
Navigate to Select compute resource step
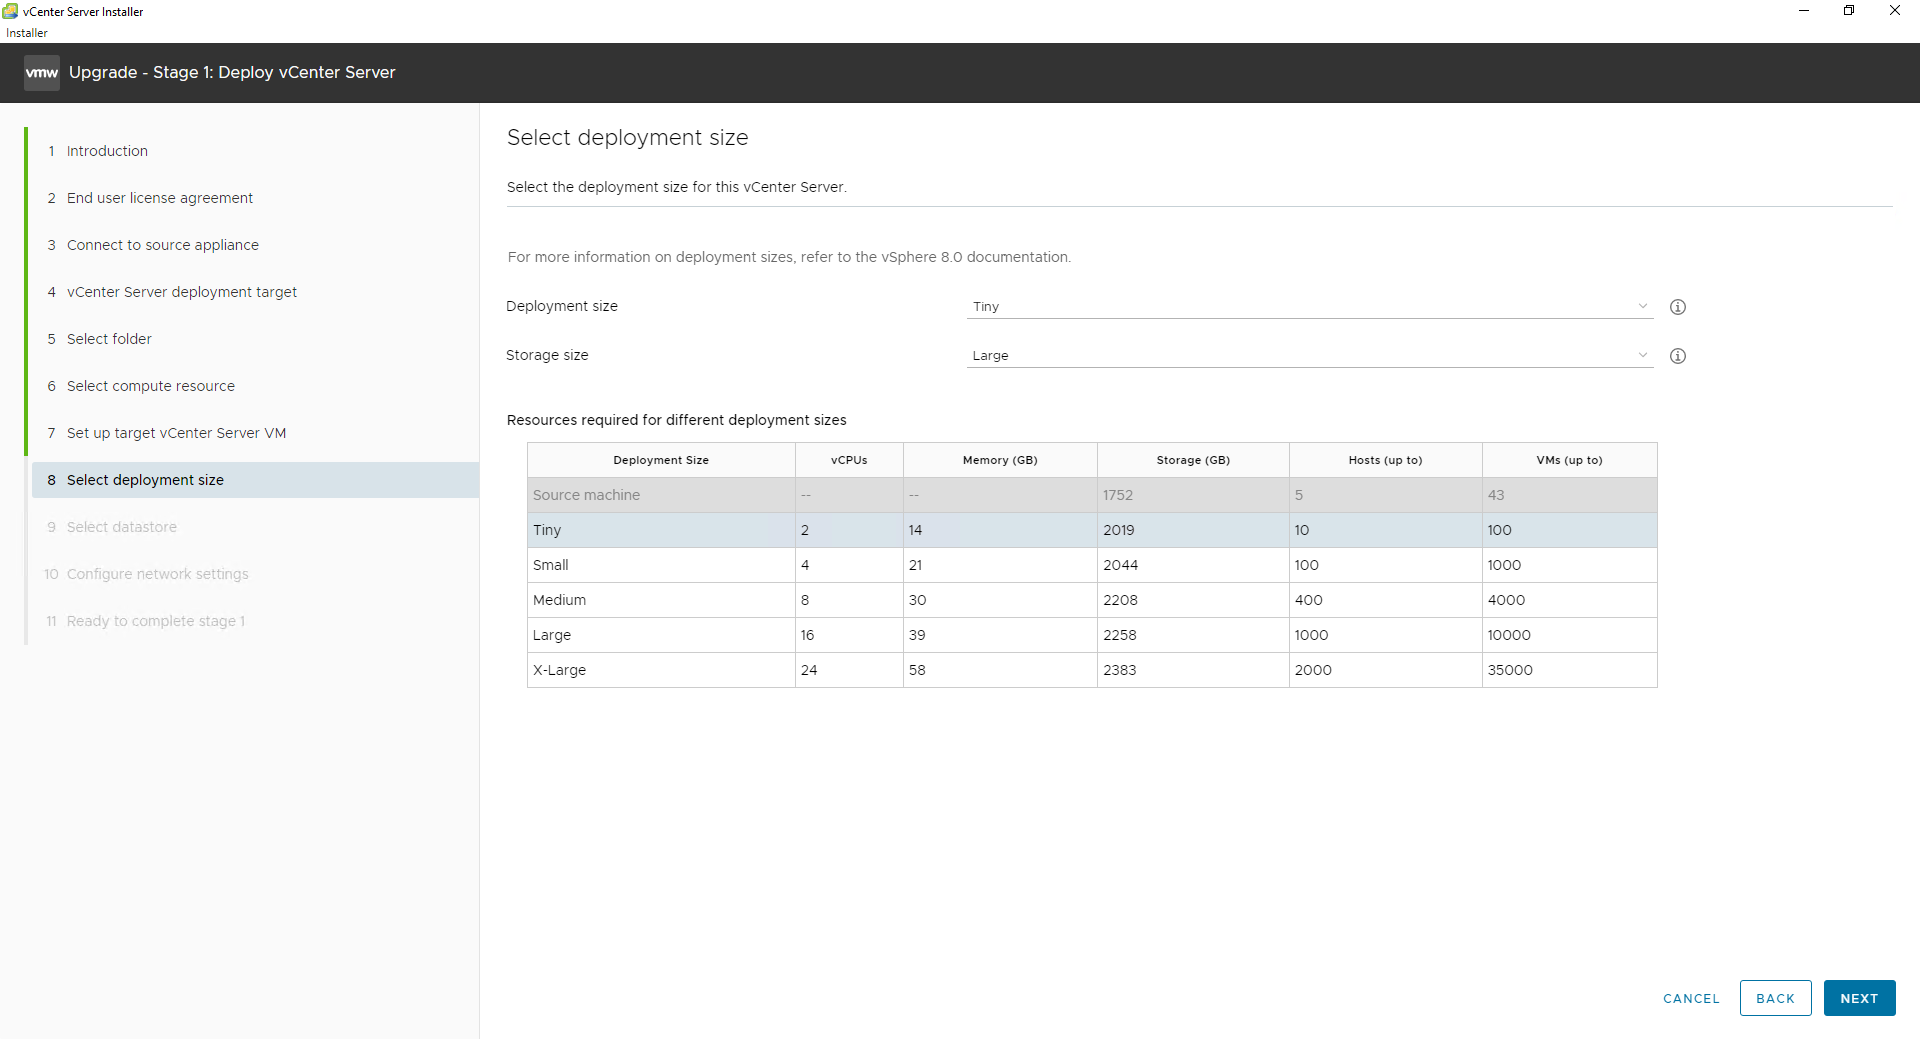151,386
